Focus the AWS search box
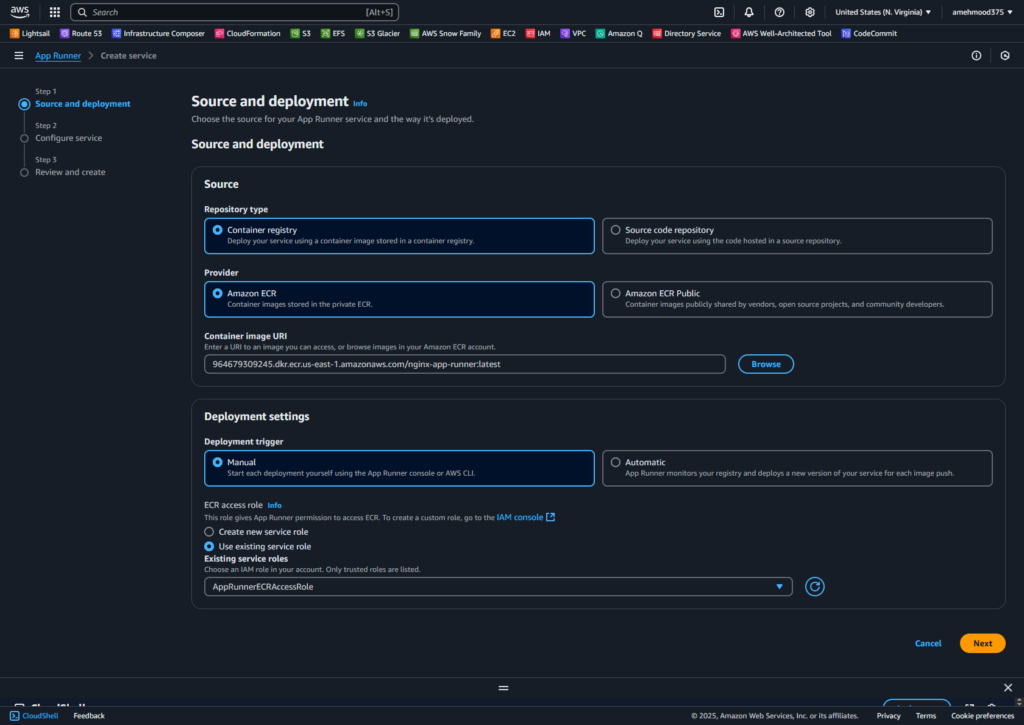Viewport: 1024px width, 725px height. click(x=234, y=12)
